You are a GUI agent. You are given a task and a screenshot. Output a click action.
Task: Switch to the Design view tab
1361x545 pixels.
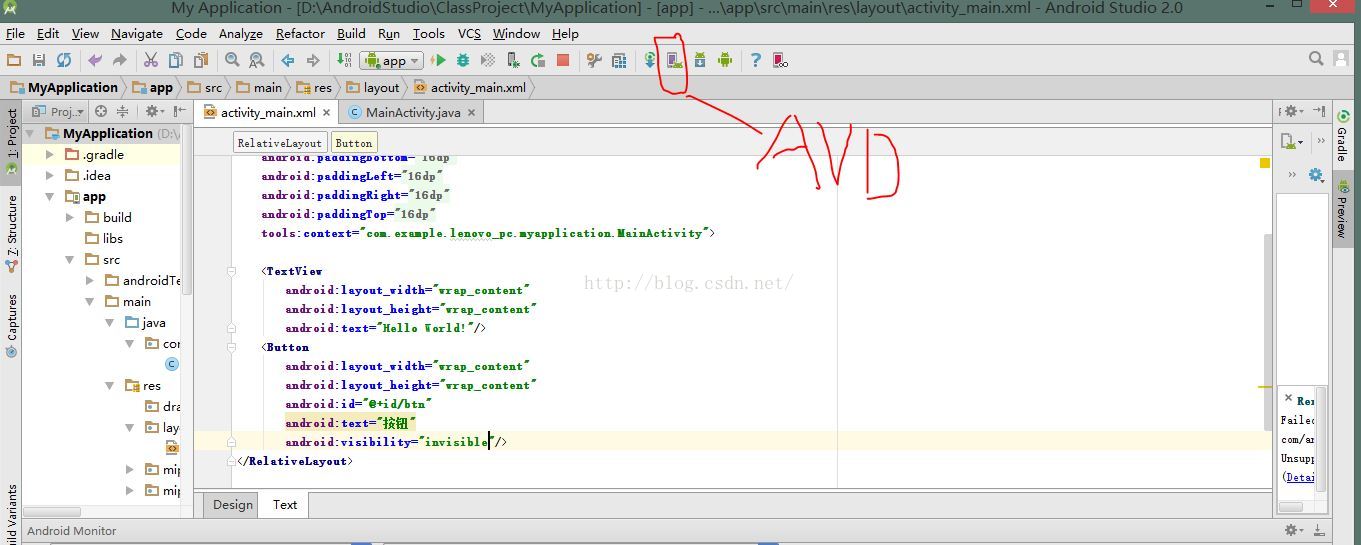pyautogui.click(x=232, y=505)
